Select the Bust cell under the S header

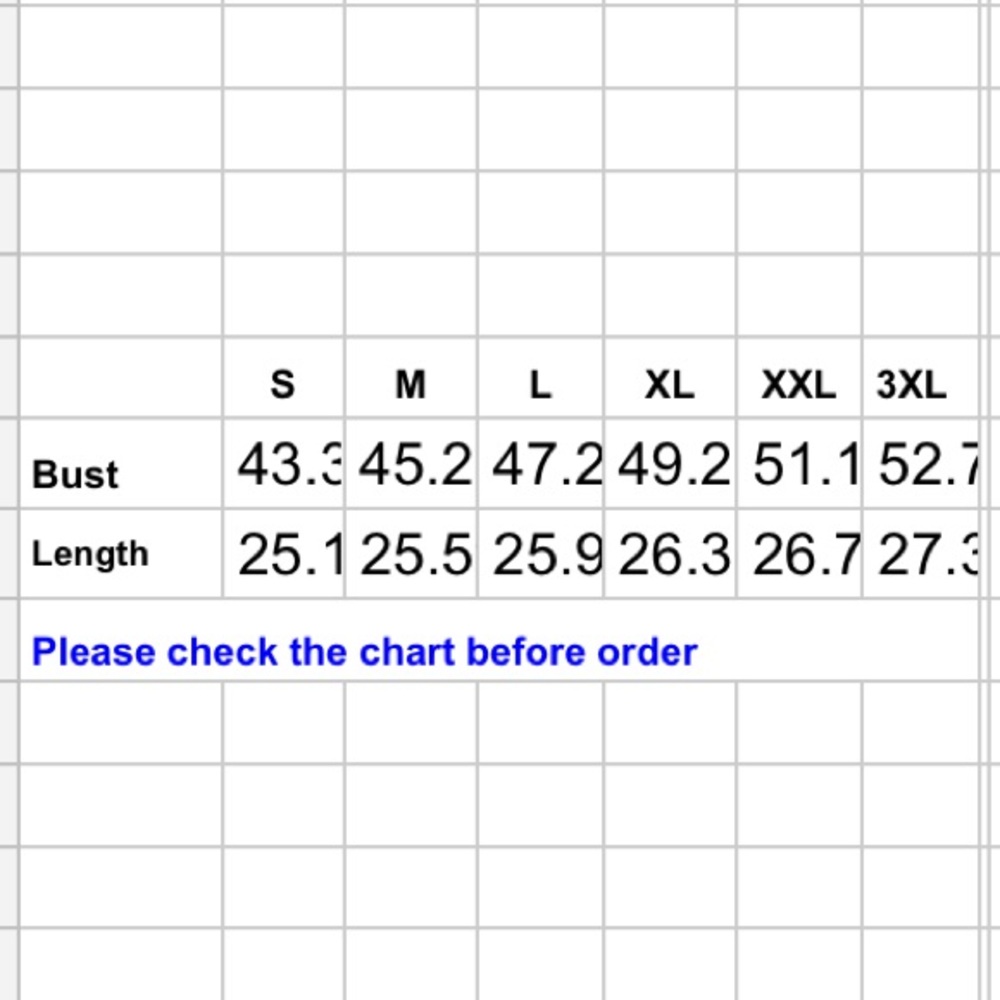pyautogui.click(x=289, y=465)
